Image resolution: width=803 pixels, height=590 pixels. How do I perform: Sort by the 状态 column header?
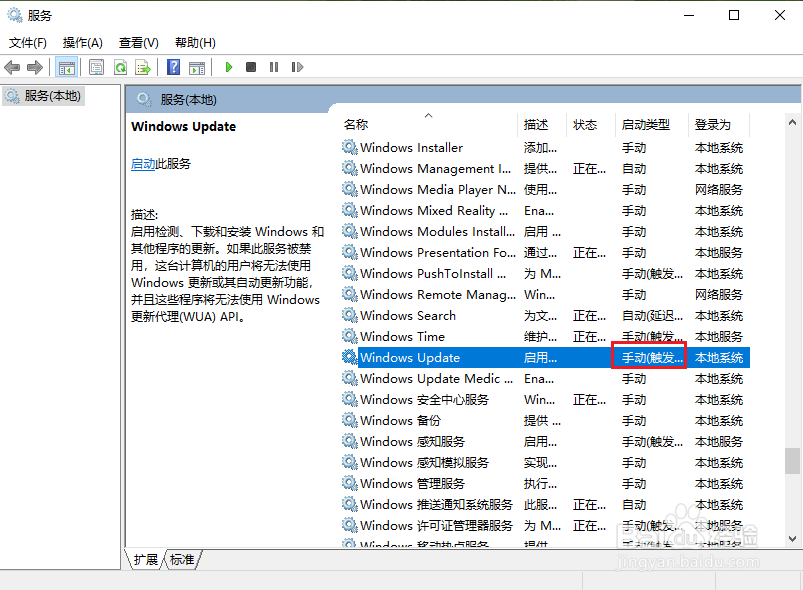590,124
